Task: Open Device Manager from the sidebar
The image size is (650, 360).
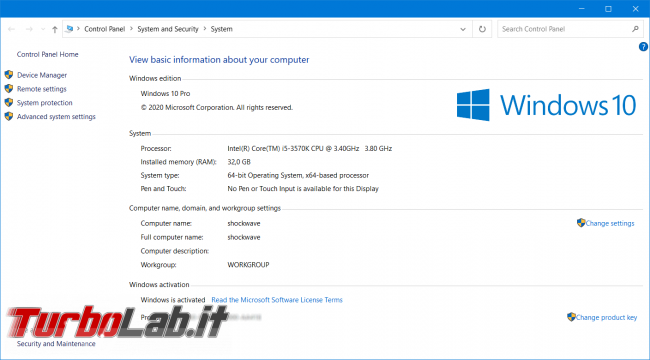Action: tap(42, 75)
